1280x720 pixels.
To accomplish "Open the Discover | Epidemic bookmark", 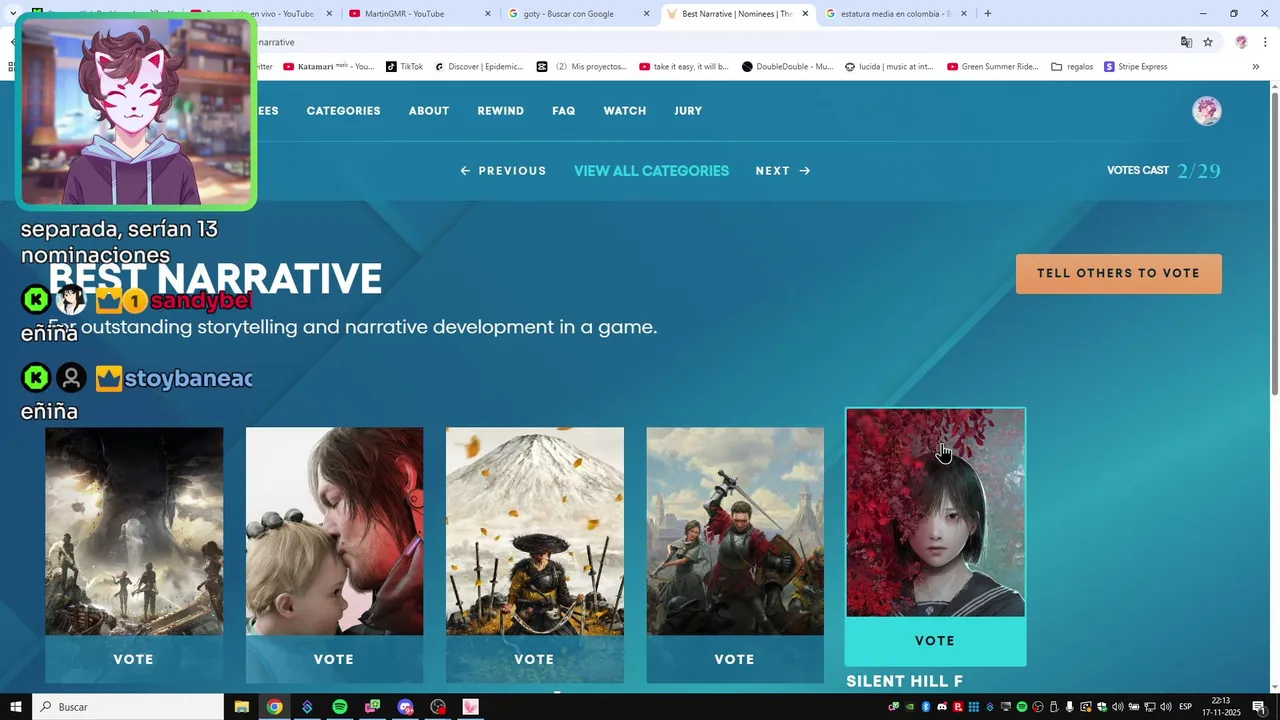I will pos(479,67).
